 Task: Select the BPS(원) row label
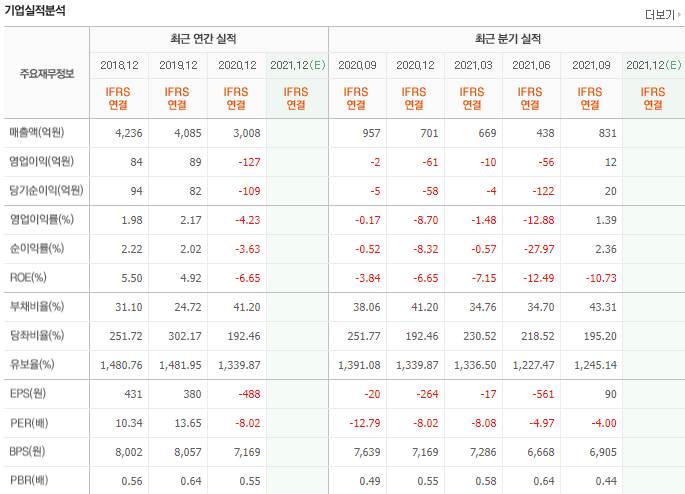28,451
